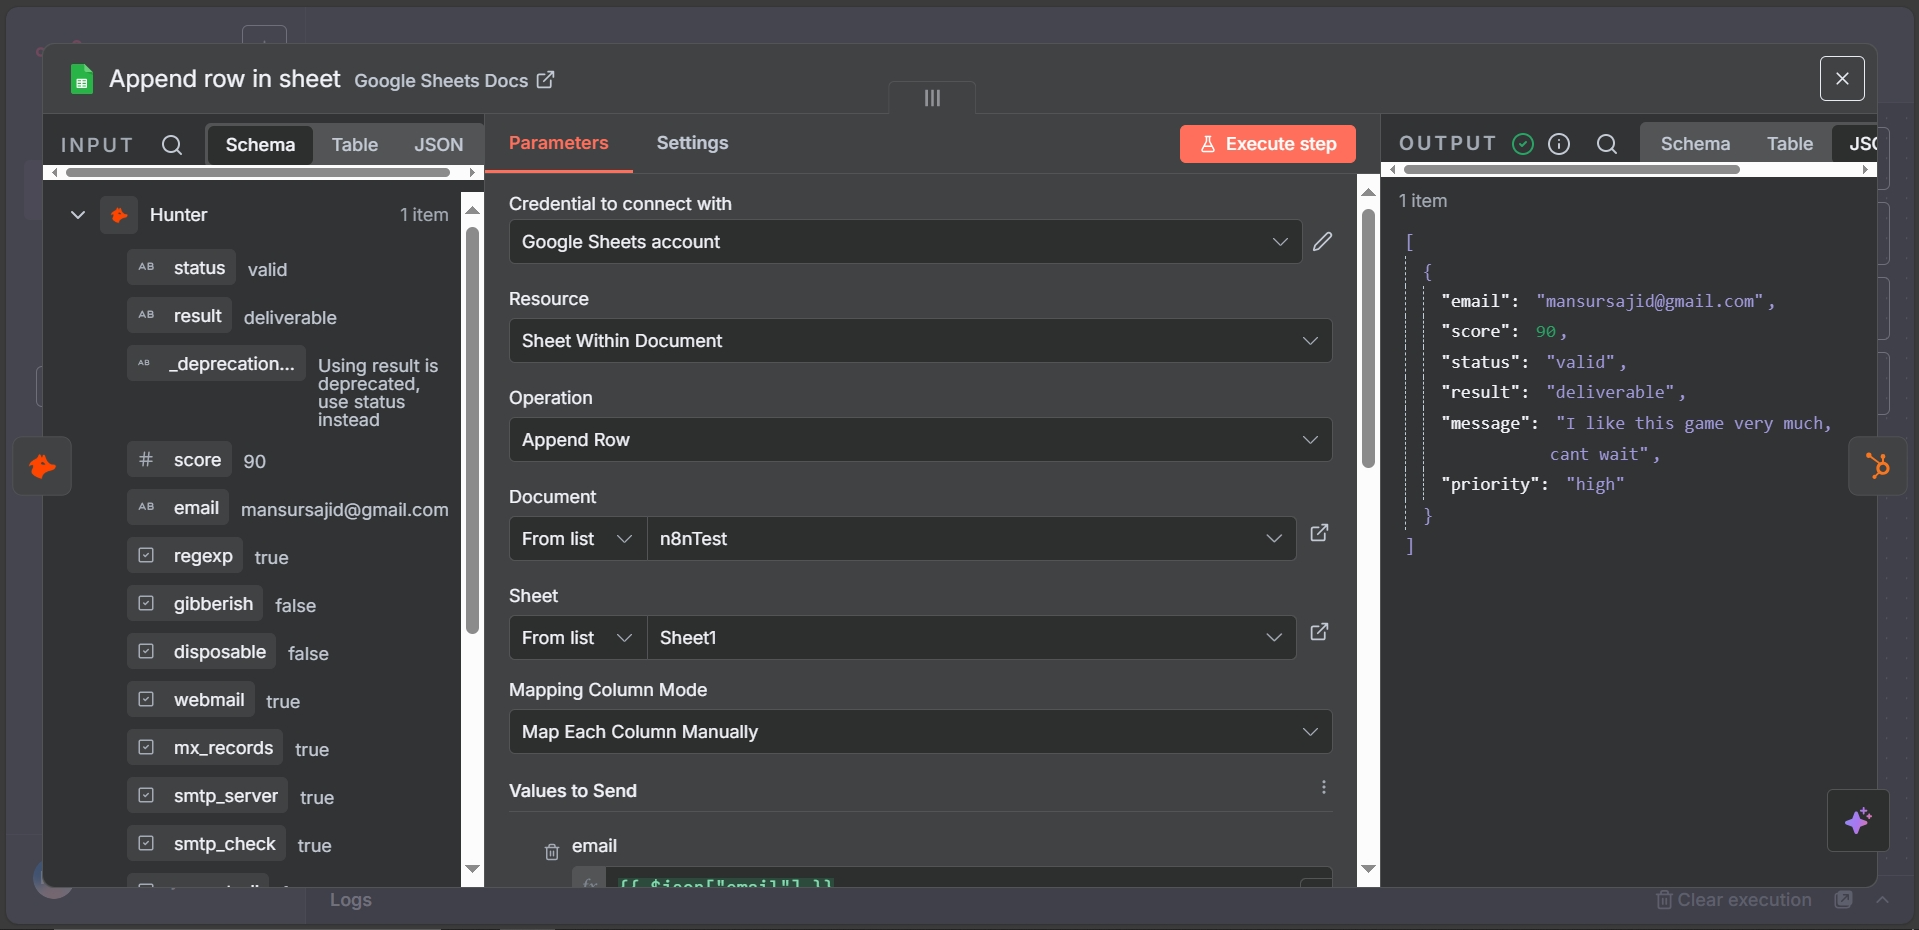Click the input panel horizontal scrollbar
The width and height of the screenshot is (1919, 930).
tap(258, 172)
